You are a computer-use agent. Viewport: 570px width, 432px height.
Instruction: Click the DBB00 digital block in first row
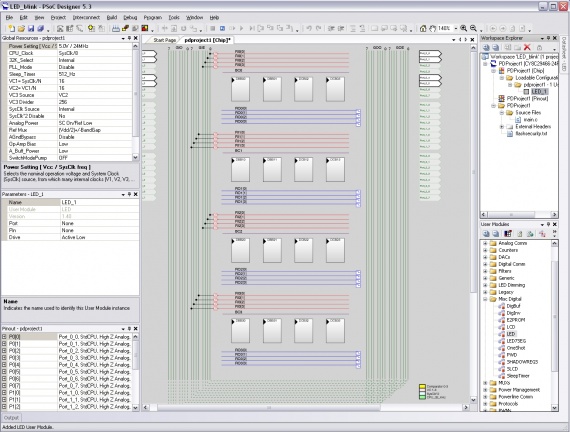(x=240, y=89)
